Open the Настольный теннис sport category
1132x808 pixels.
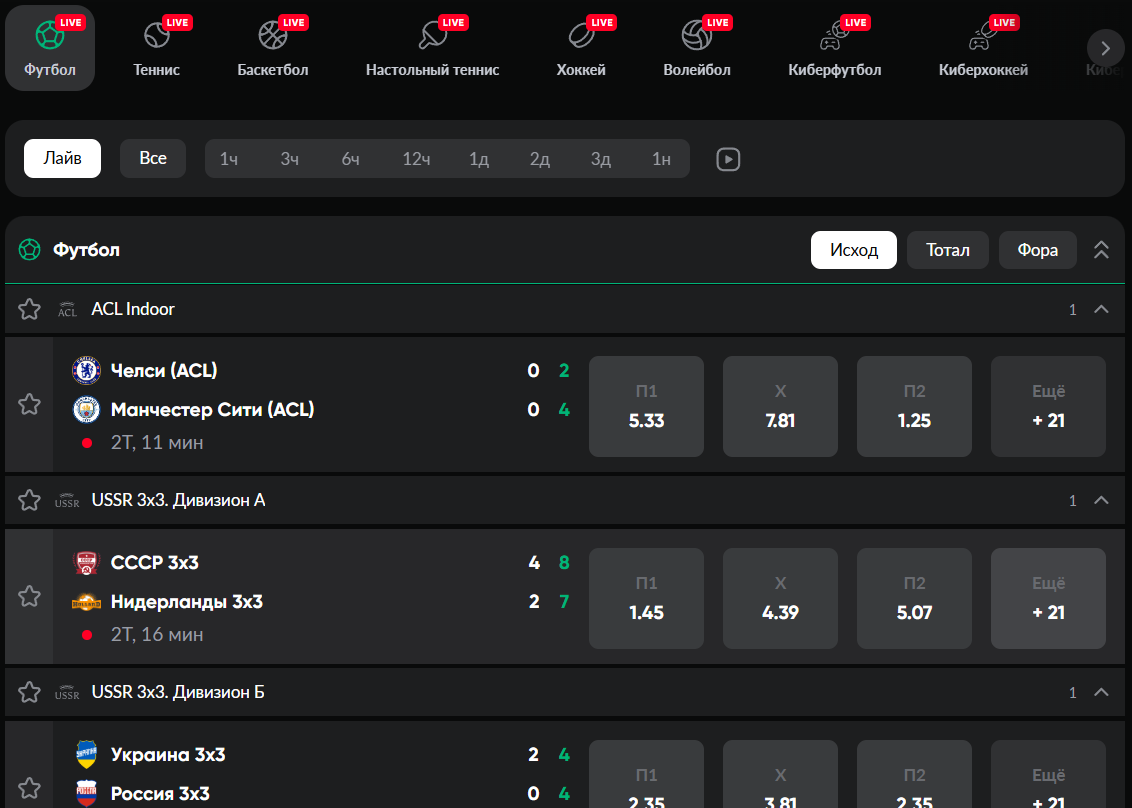pos(432,48)
